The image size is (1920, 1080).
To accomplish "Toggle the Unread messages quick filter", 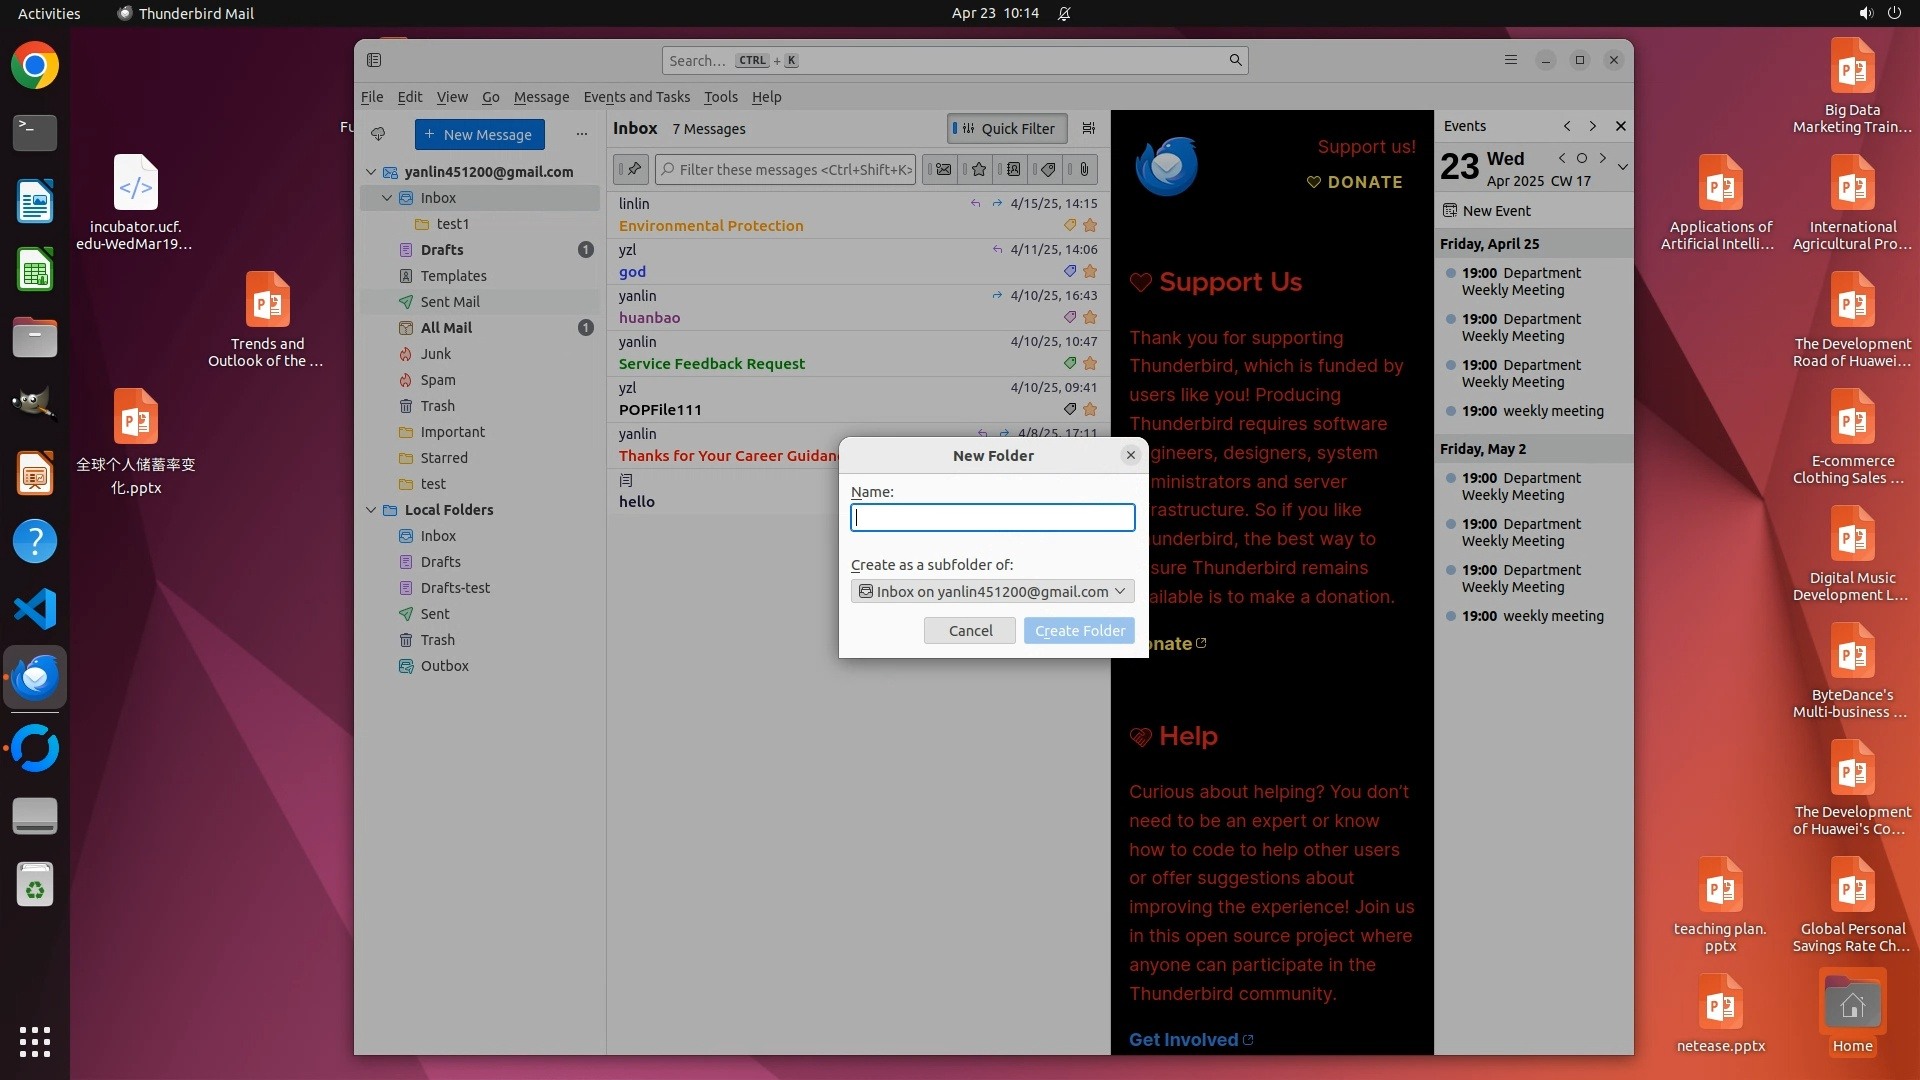I will [942, 170].
